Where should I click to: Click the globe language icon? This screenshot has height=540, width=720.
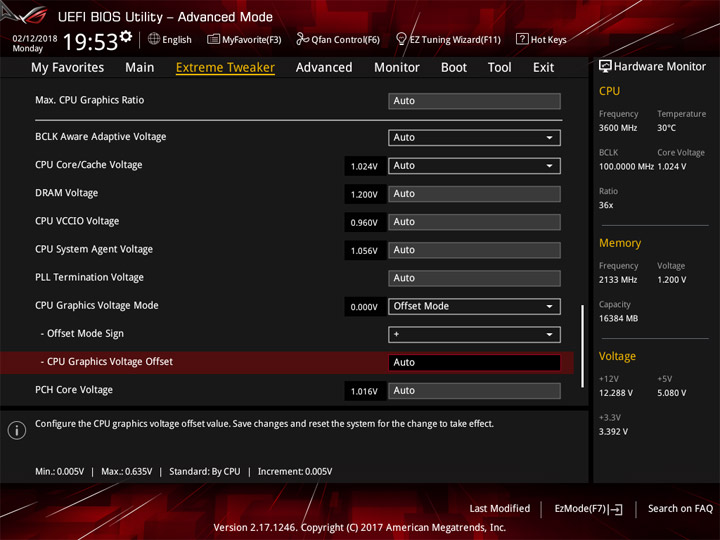154,39
